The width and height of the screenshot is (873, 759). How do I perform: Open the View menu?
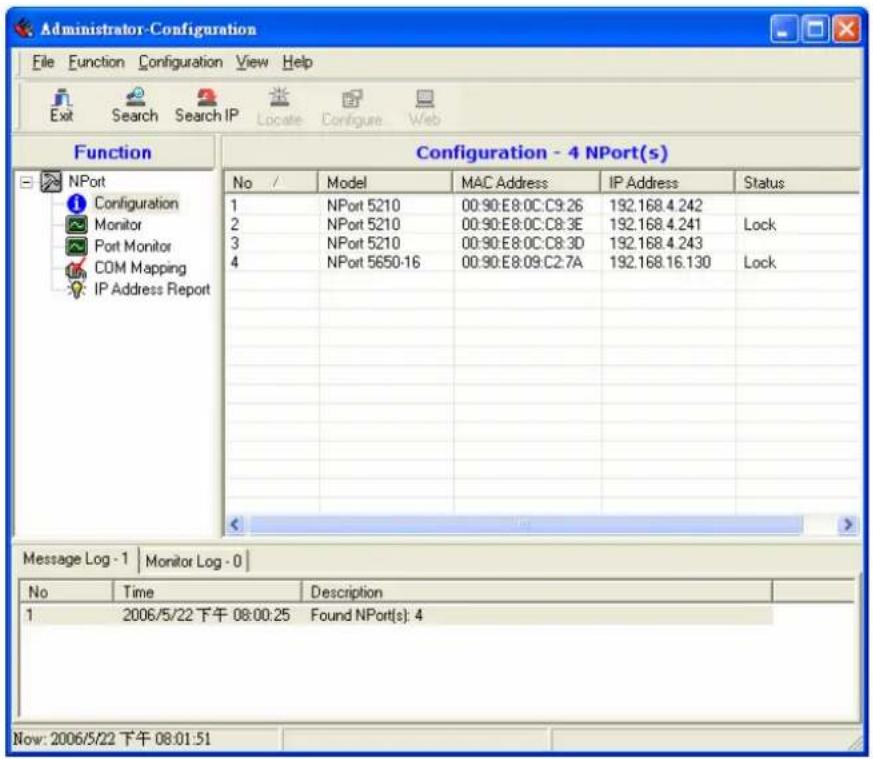pyautogui.click(x=252, y=62)
